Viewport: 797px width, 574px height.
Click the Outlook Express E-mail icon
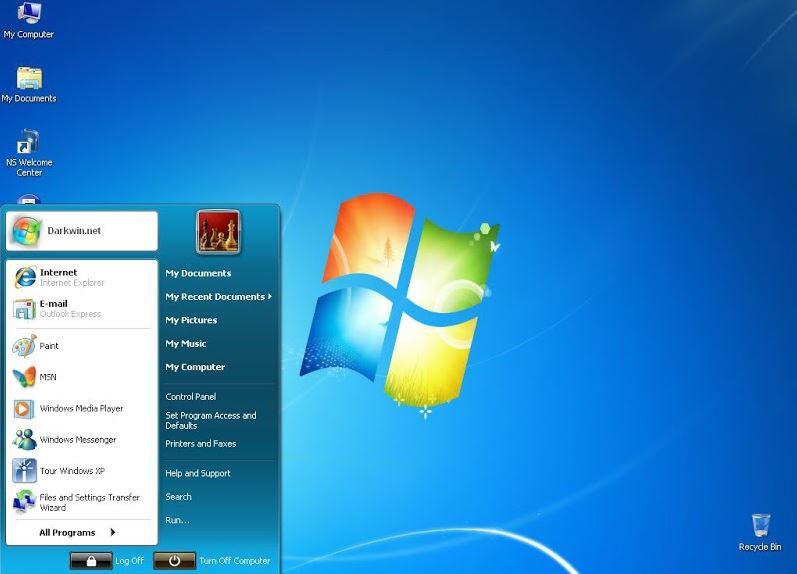tap(24, 309)
